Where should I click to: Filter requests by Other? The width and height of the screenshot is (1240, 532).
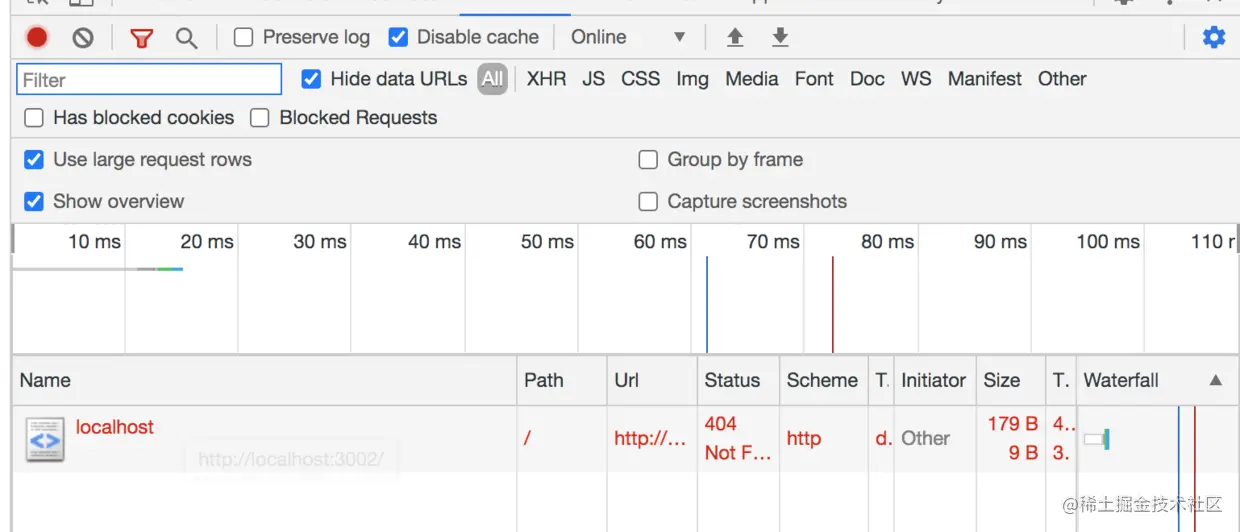point(1062,79)
